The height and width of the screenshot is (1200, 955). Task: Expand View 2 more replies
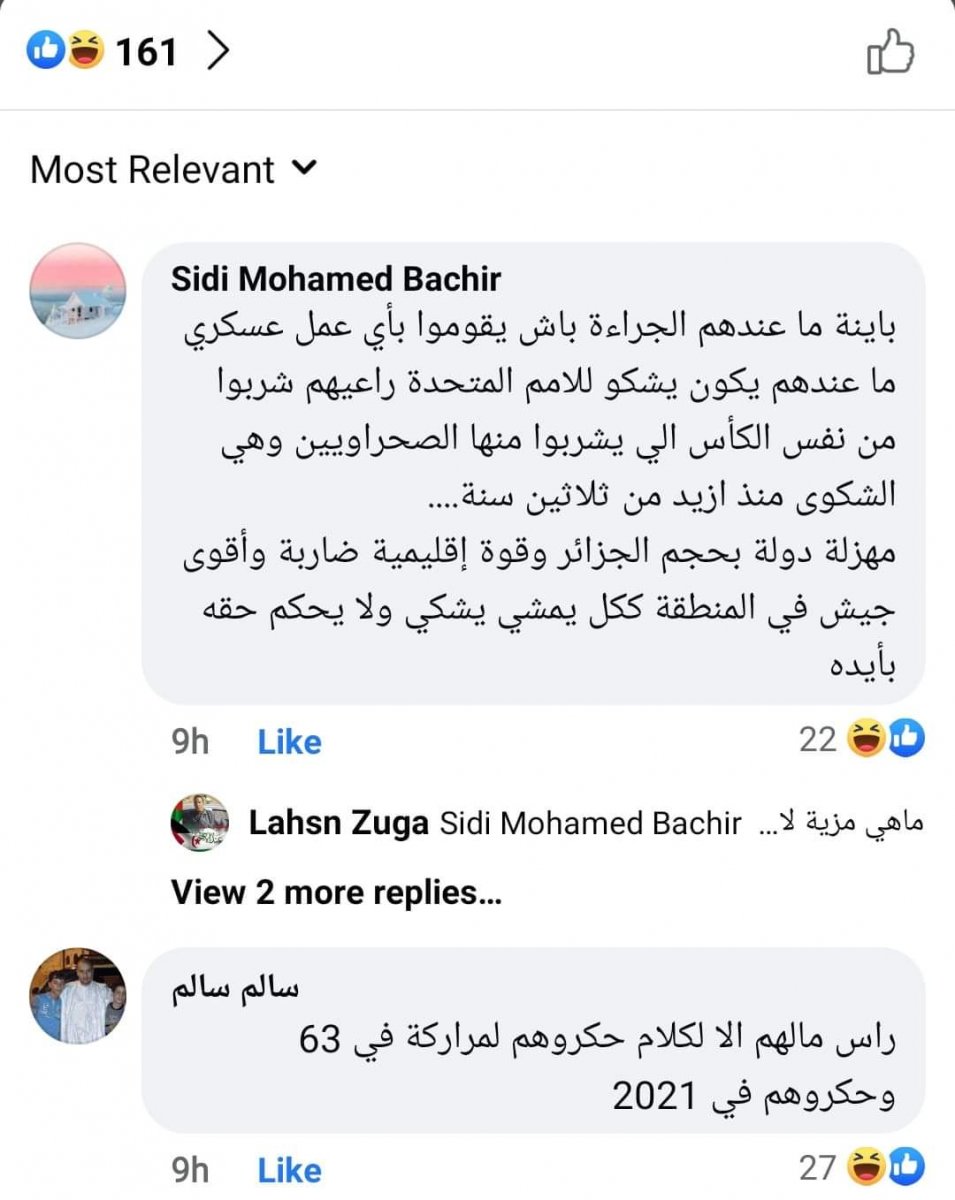pos(336,891)
